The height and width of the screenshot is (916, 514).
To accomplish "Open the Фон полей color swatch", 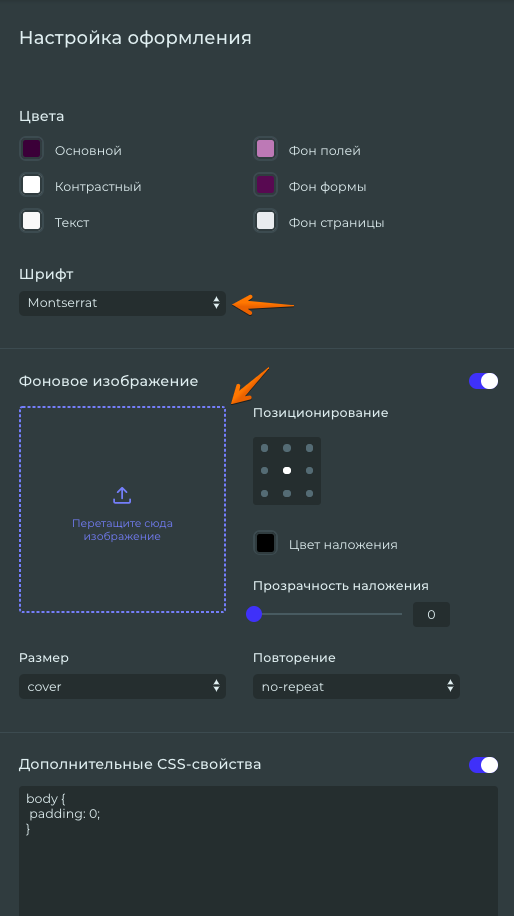I will tap(265, 148).
